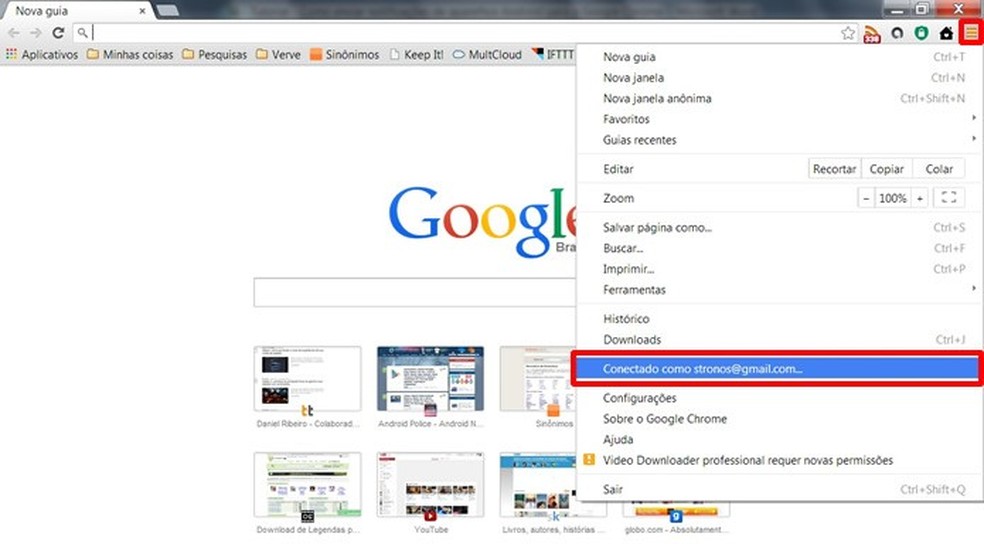
Task: Open Histórico from the menu
Action: [x=779, y=319]
